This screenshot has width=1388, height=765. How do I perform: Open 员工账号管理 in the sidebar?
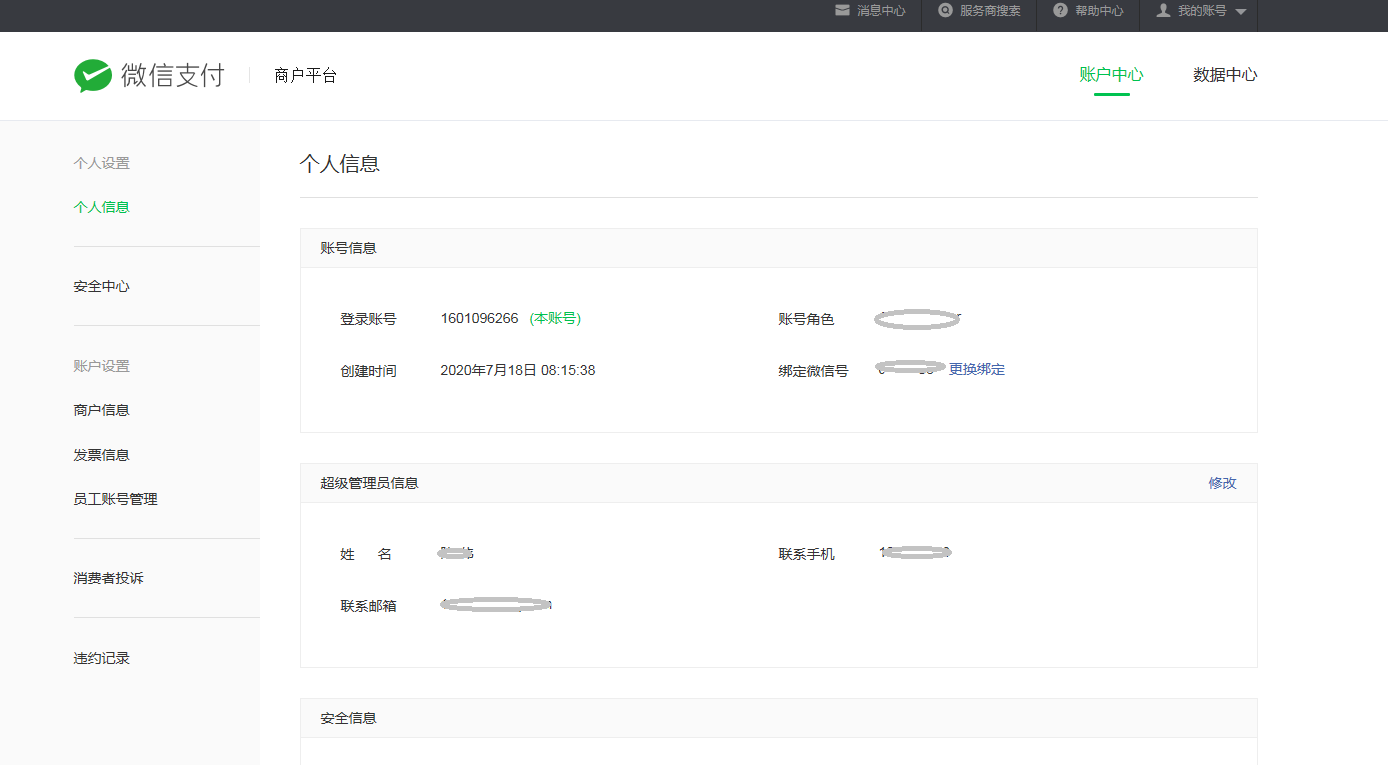pyautogui.click(x=116, y=499)
